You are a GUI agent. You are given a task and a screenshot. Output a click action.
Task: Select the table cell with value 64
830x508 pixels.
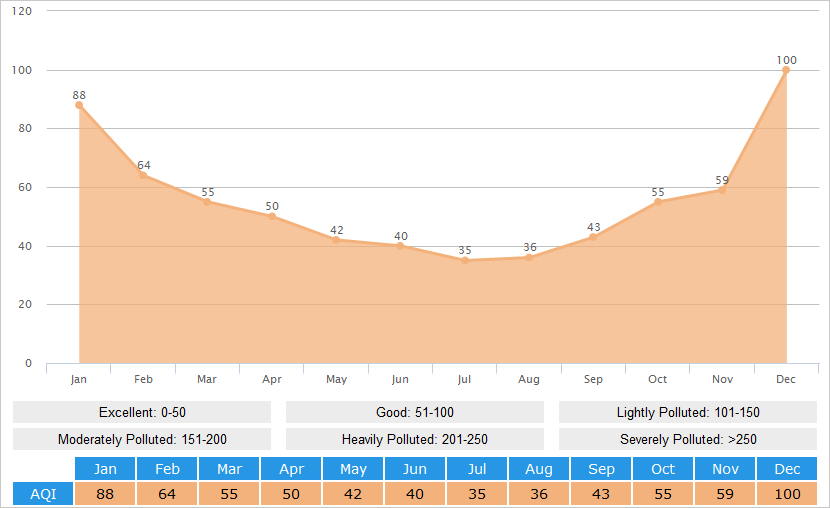167,494
